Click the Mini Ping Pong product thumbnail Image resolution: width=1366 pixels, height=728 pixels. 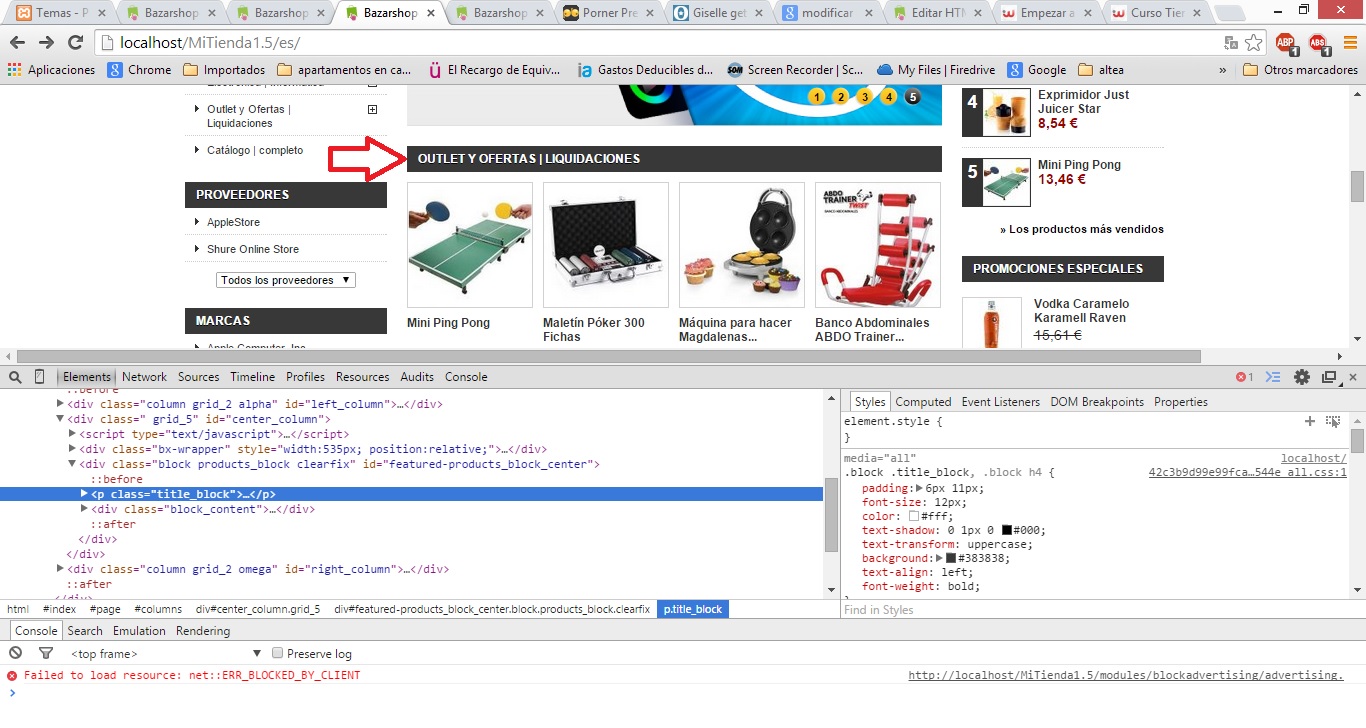470,245
